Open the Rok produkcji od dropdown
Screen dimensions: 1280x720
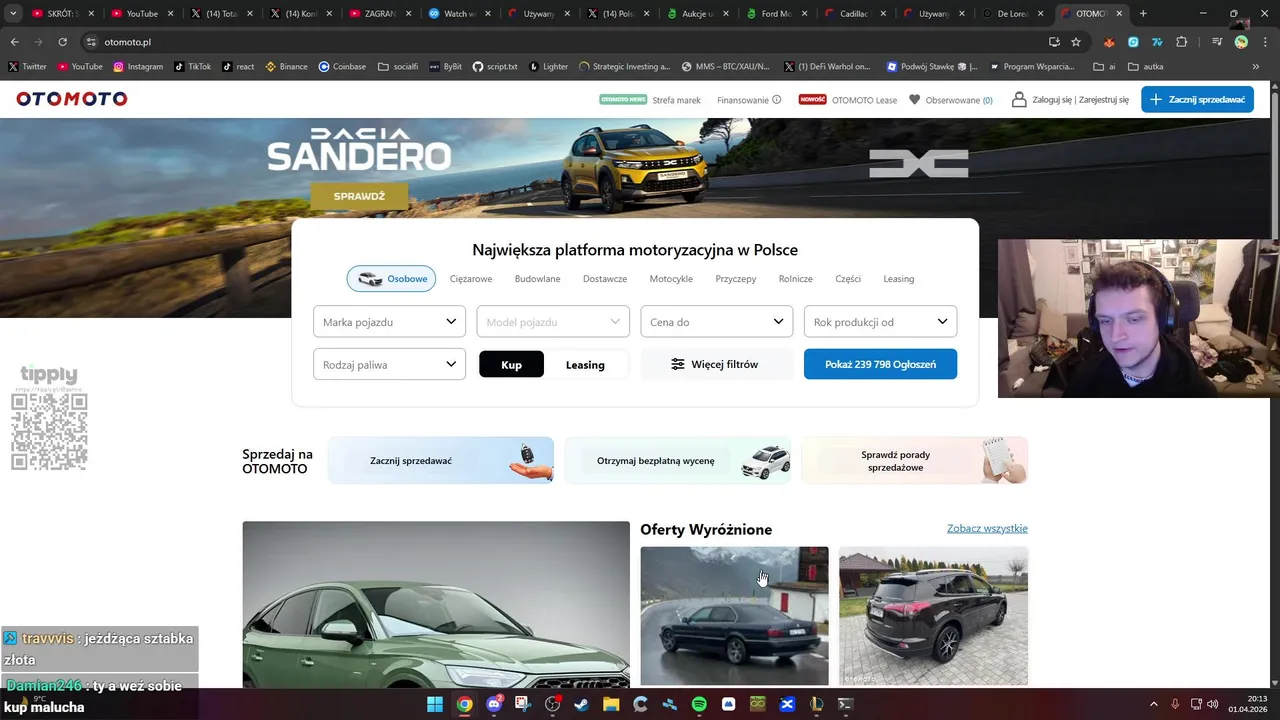tap(880, 321)
